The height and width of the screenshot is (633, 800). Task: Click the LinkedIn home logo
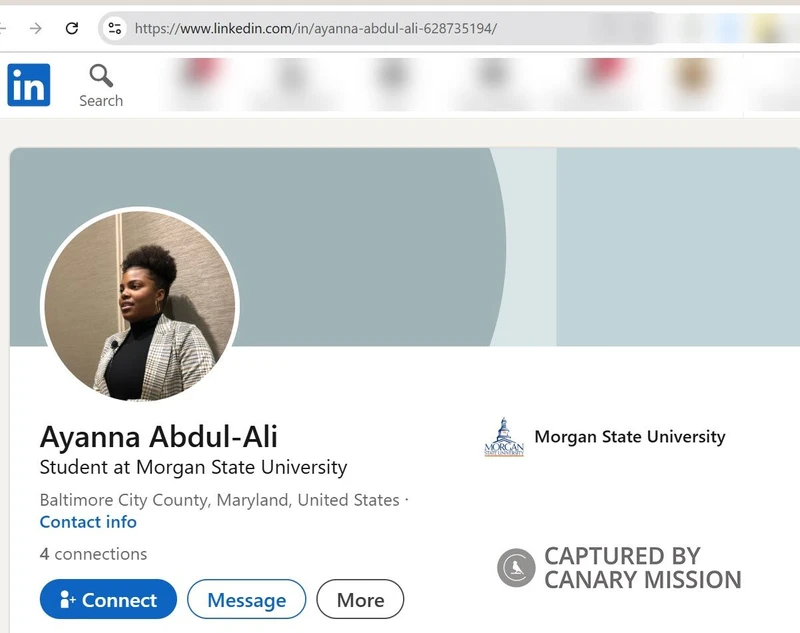click(29, 85)
